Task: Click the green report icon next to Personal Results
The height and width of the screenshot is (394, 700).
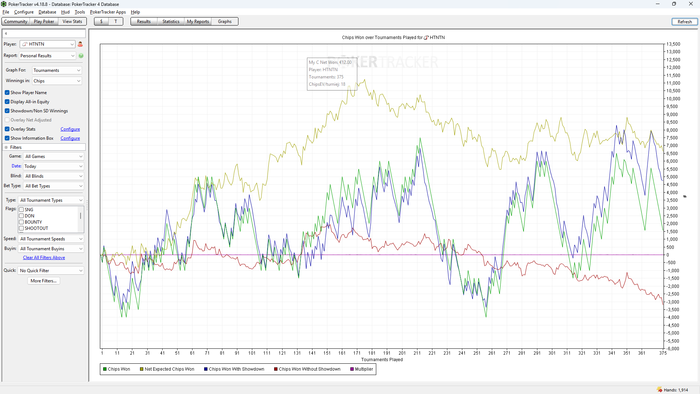Action: (x=81, y=56)
